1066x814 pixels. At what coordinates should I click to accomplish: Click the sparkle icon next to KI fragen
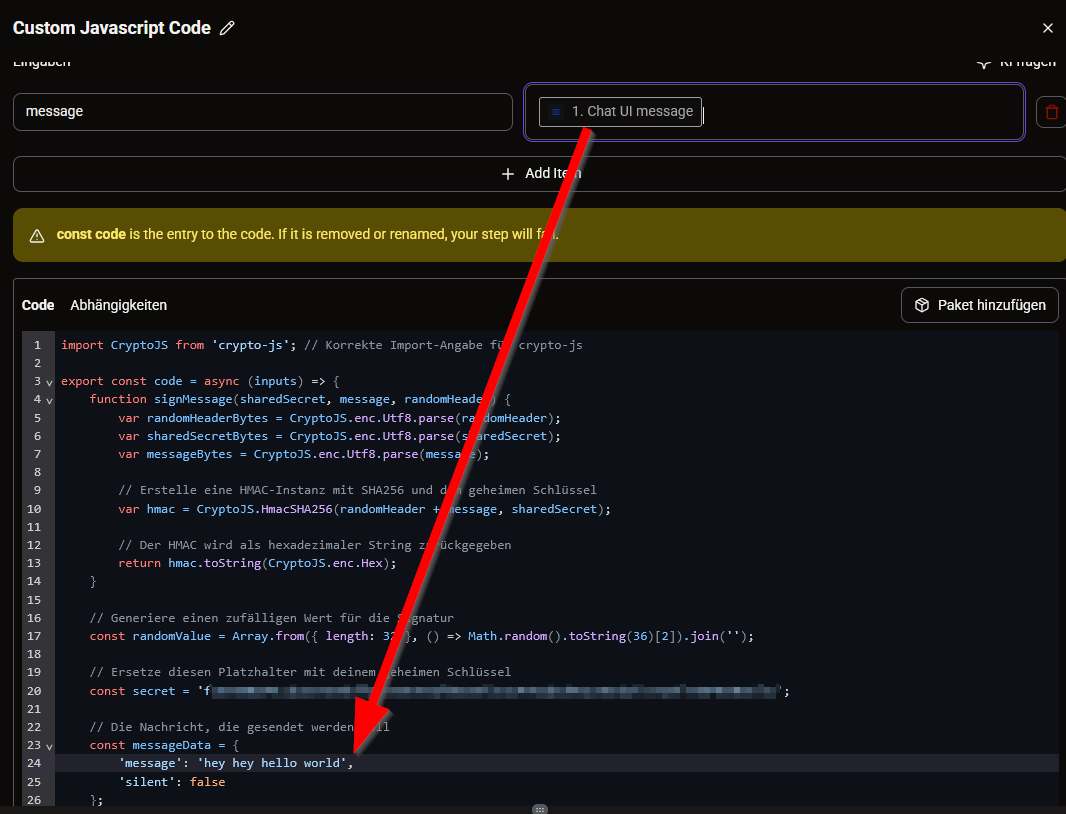(983, 63)
